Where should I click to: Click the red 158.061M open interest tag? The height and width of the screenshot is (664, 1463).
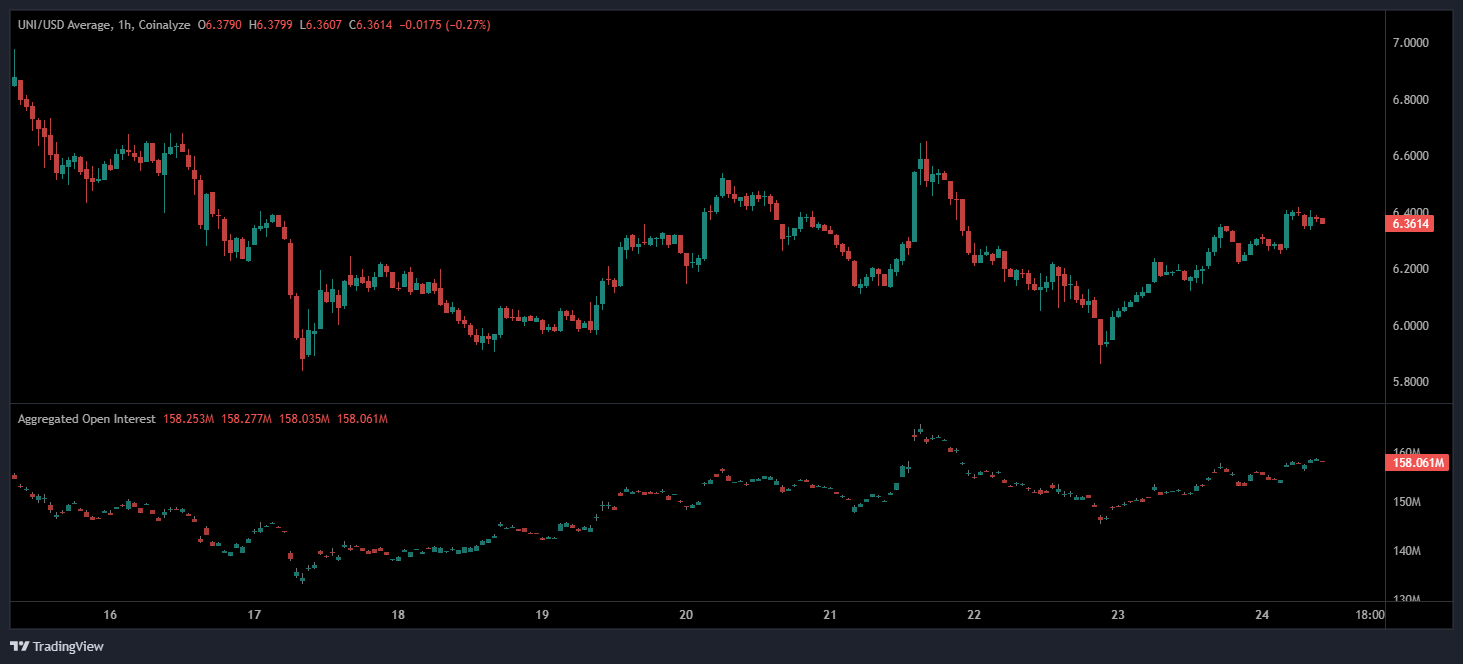(x=1413, y=462)
